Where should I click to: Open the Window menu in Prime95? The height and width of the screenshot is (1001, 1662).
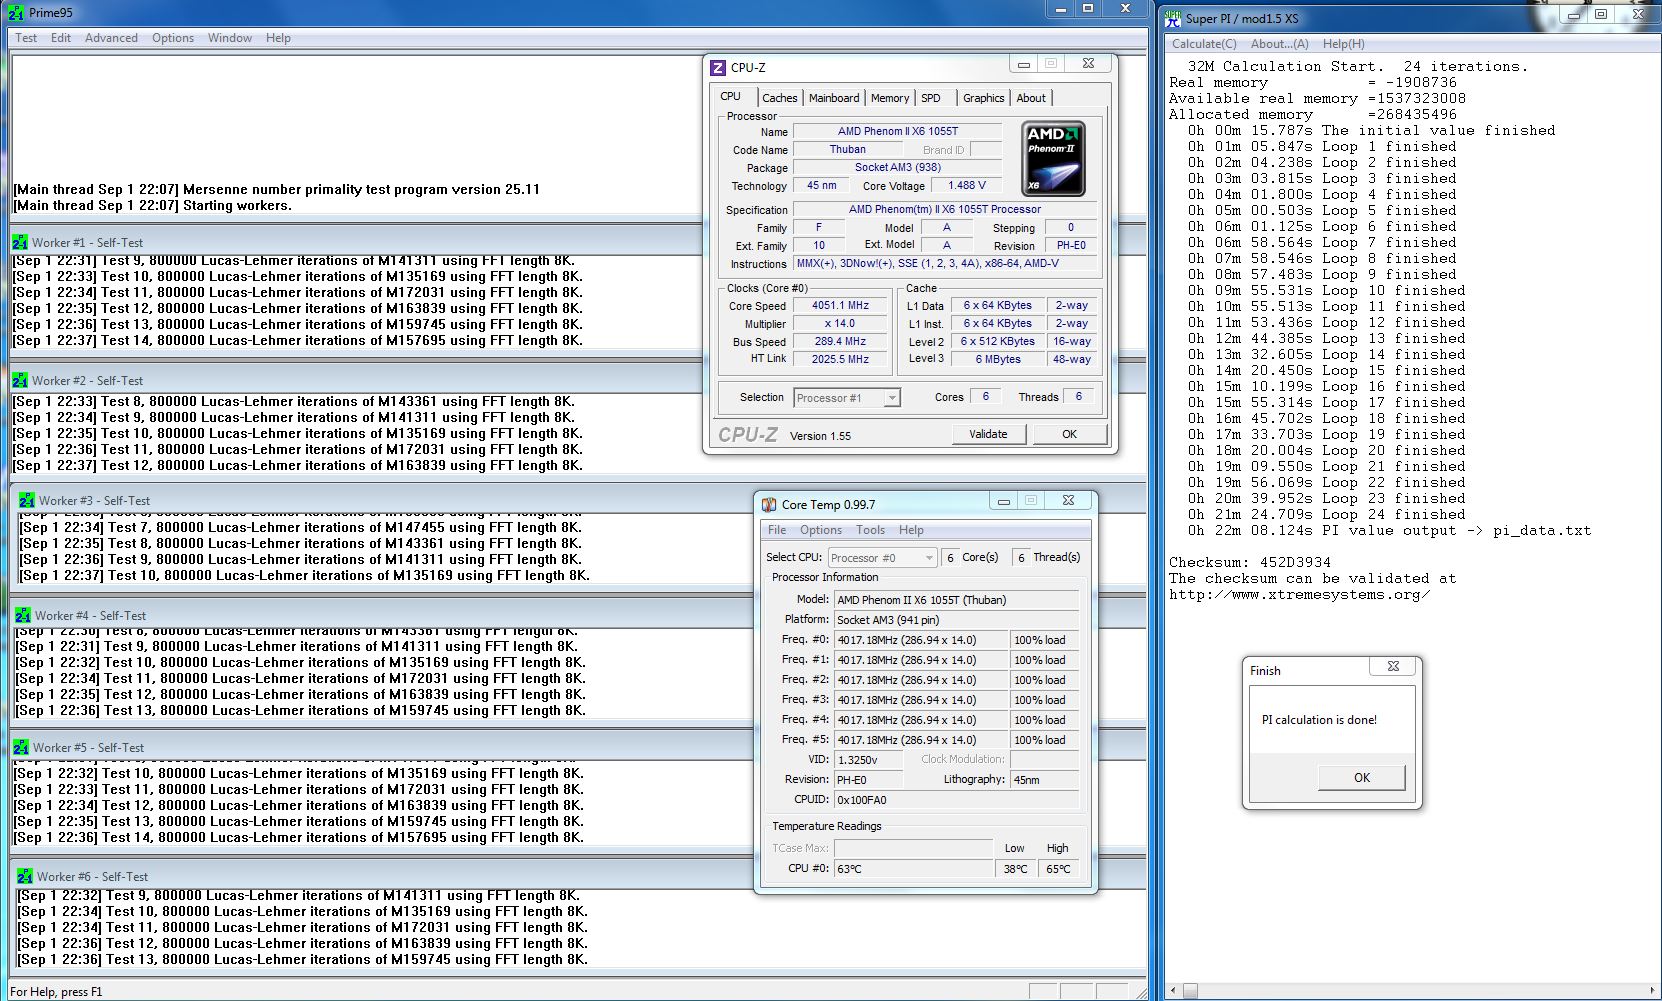tap(230, 38)
